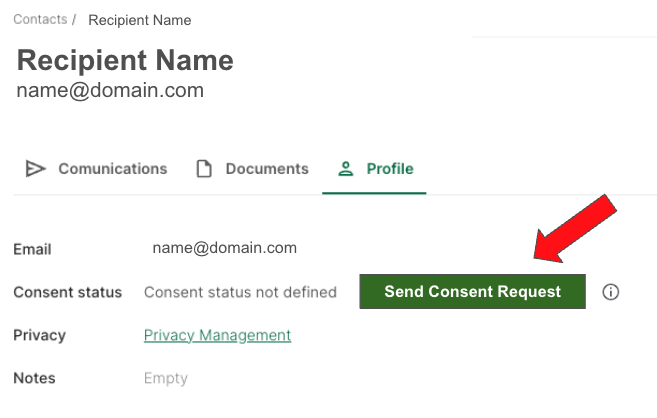Click the paper plane Comunications icon
The height and width of the screenshot is (418, 657).
[36, 169]
